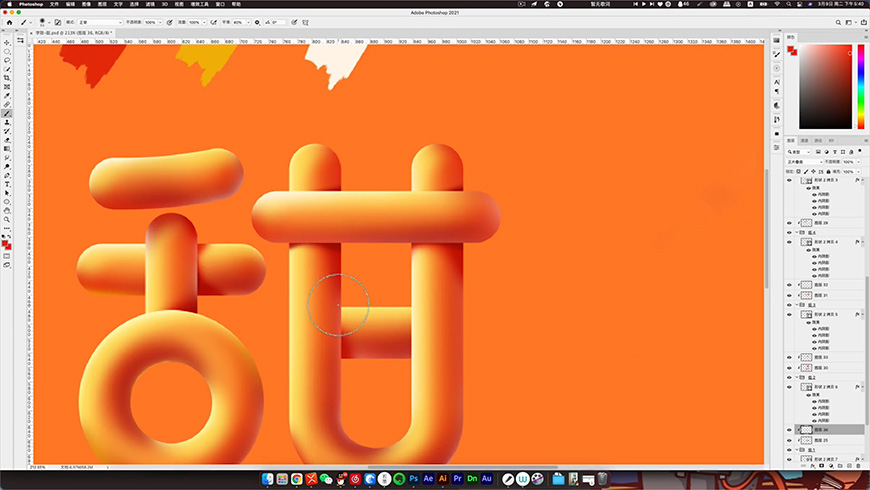This screenshot has height=490, width=870.
Task: Open the brush settings panel toggle
Action: click(58, 23)
